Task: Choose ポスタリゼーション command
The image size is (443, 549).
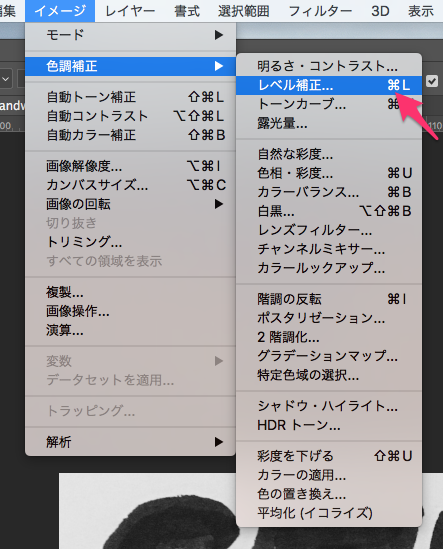Action: point(329,318)
